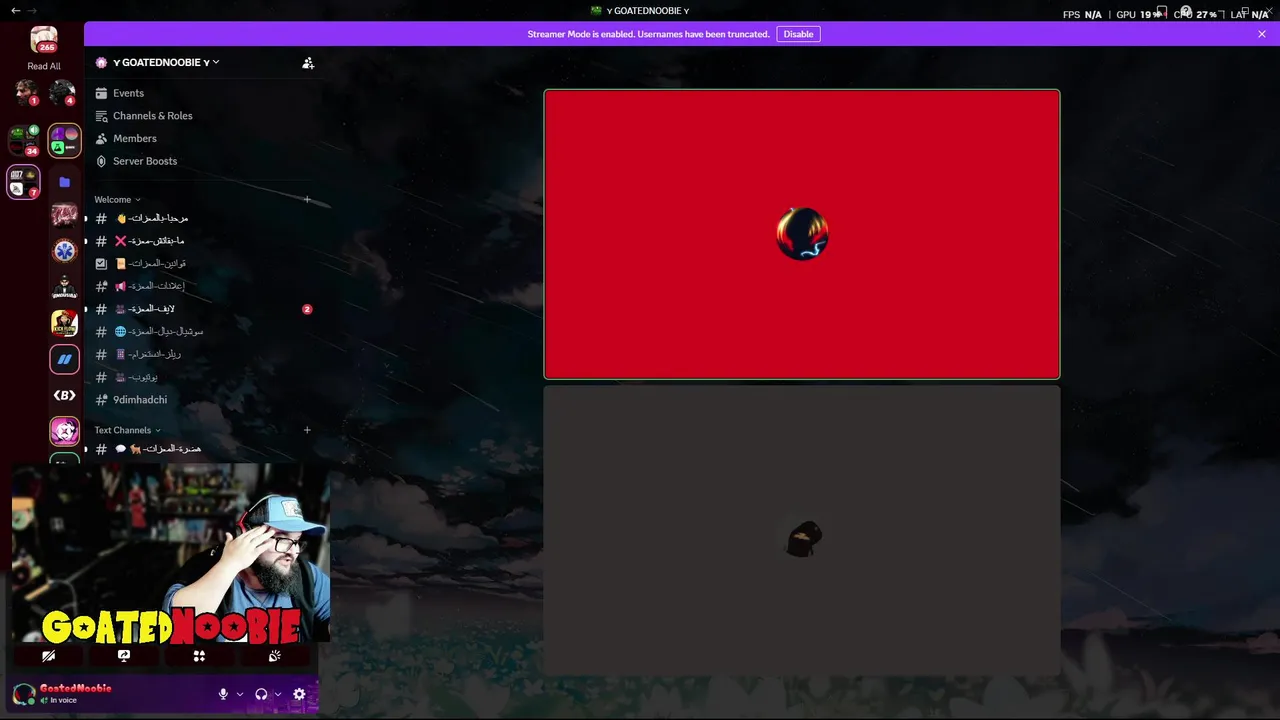Open the server folder showing badge 34
1280x720 pixels.
click(x=24, y=140)
